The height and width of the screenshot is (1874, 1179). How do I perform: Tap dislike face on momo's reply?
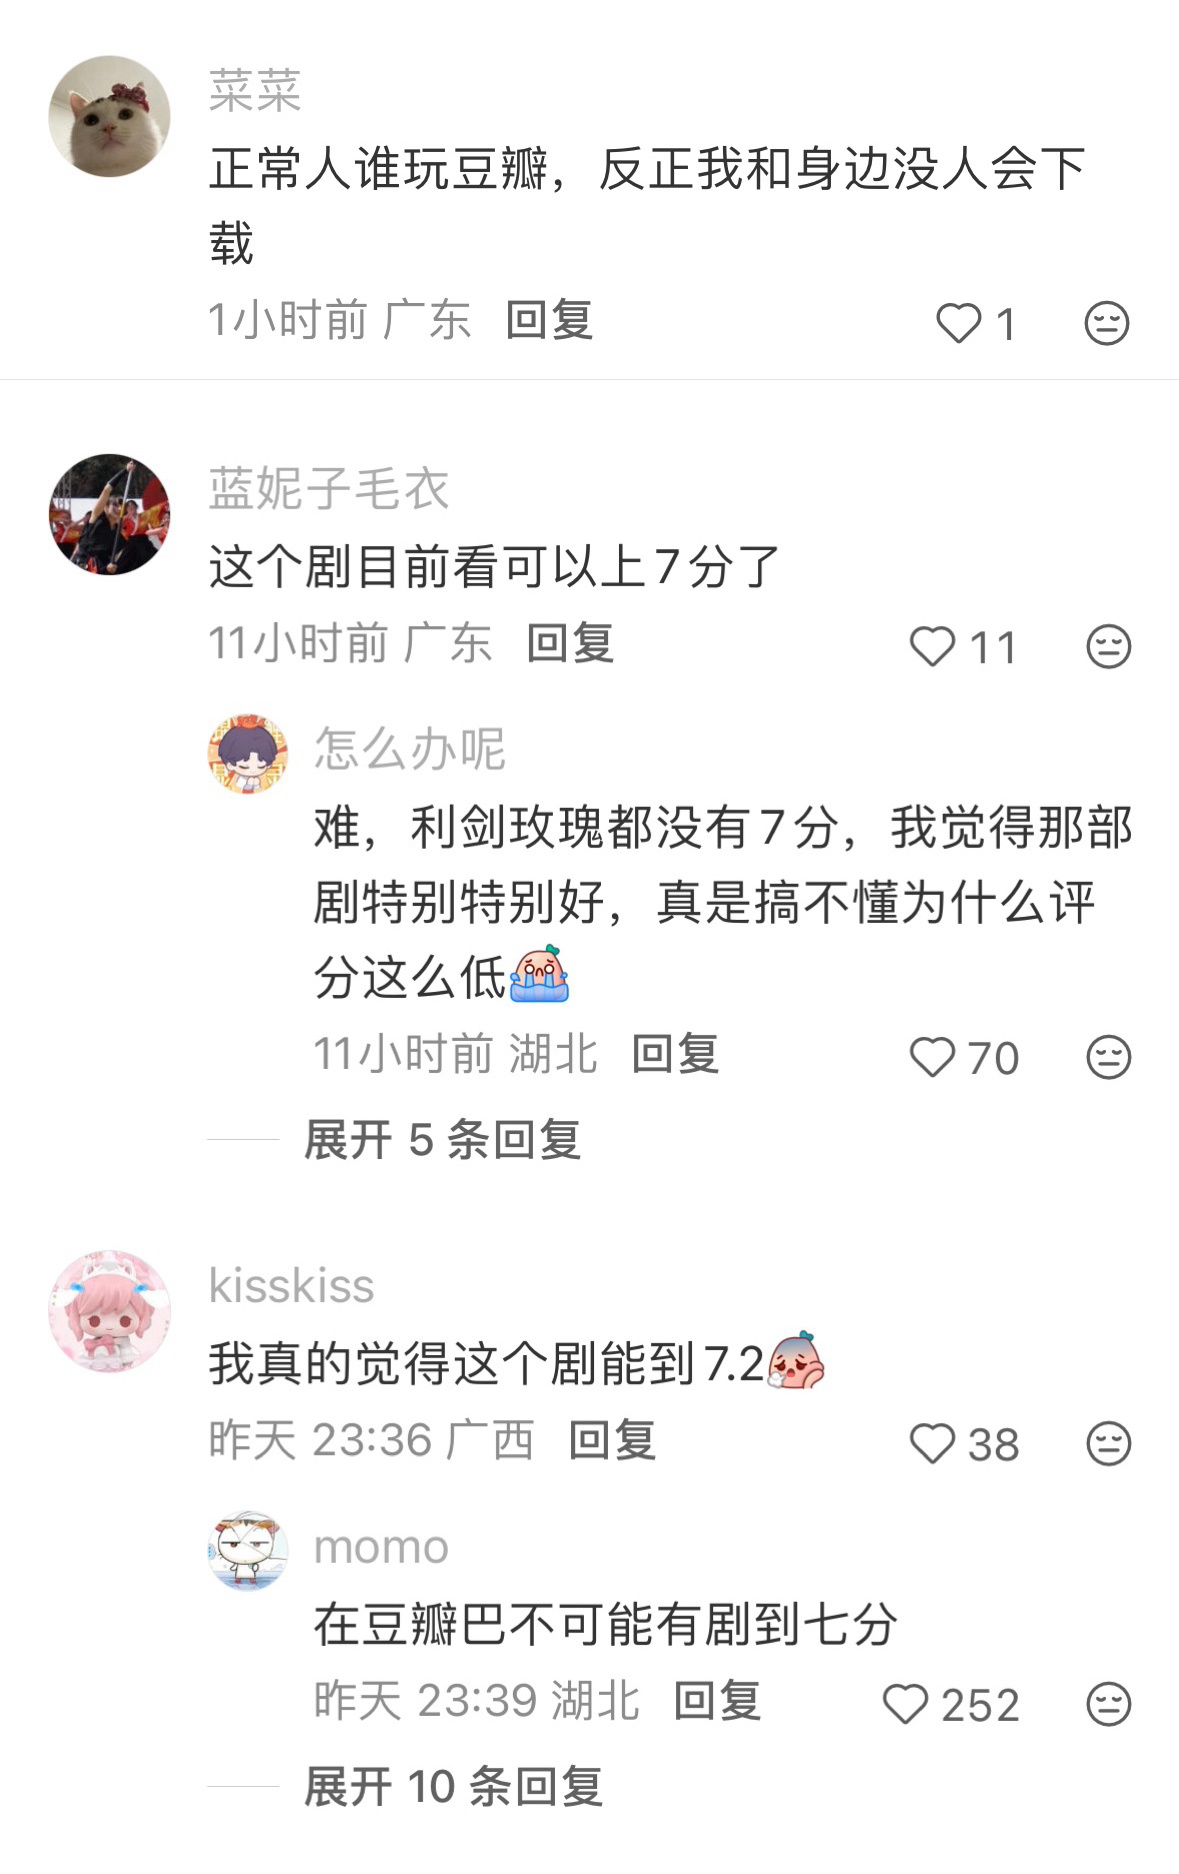tap(1108, 1704)
